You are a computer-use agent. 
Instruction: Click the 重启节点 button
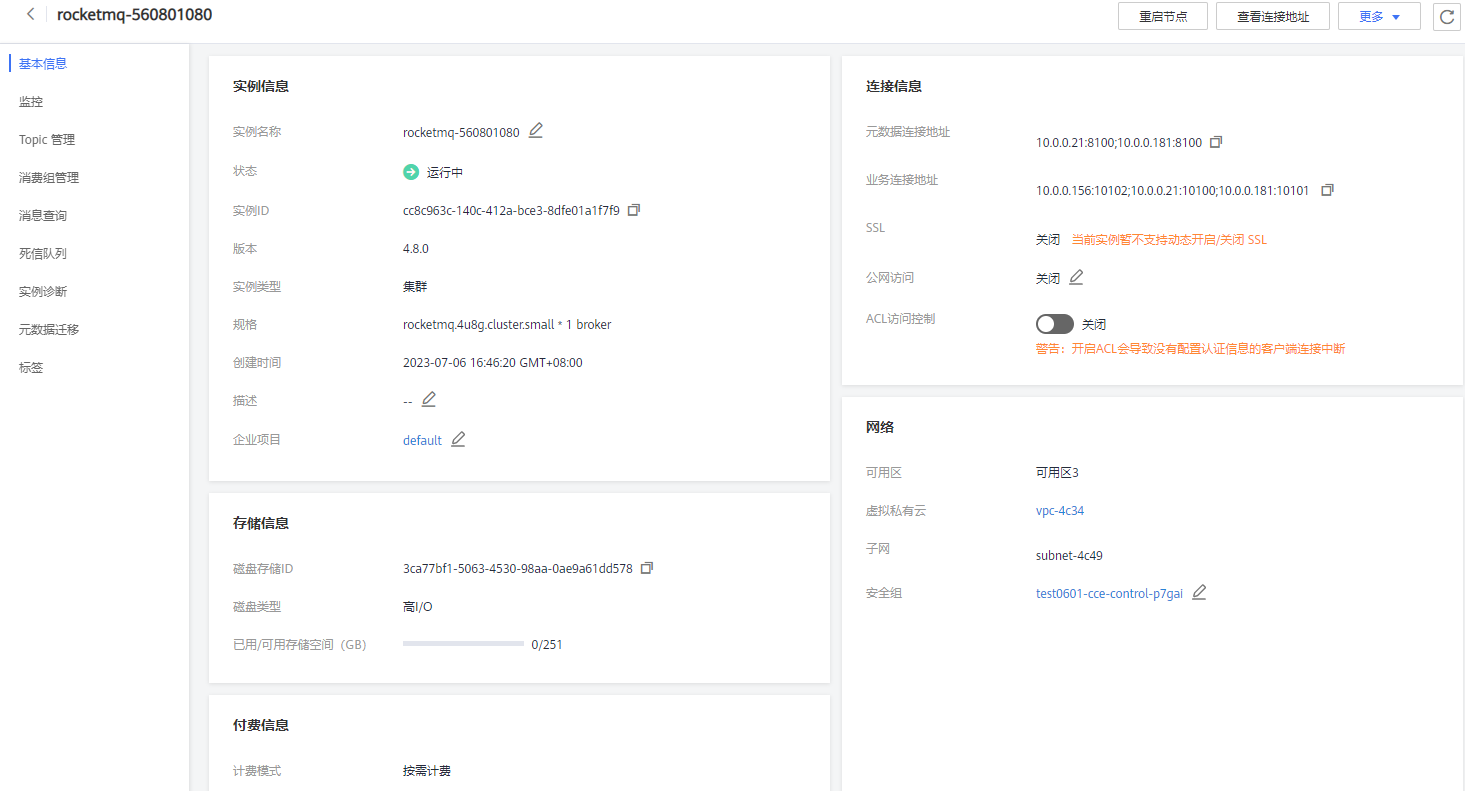tap(1163, 17)
